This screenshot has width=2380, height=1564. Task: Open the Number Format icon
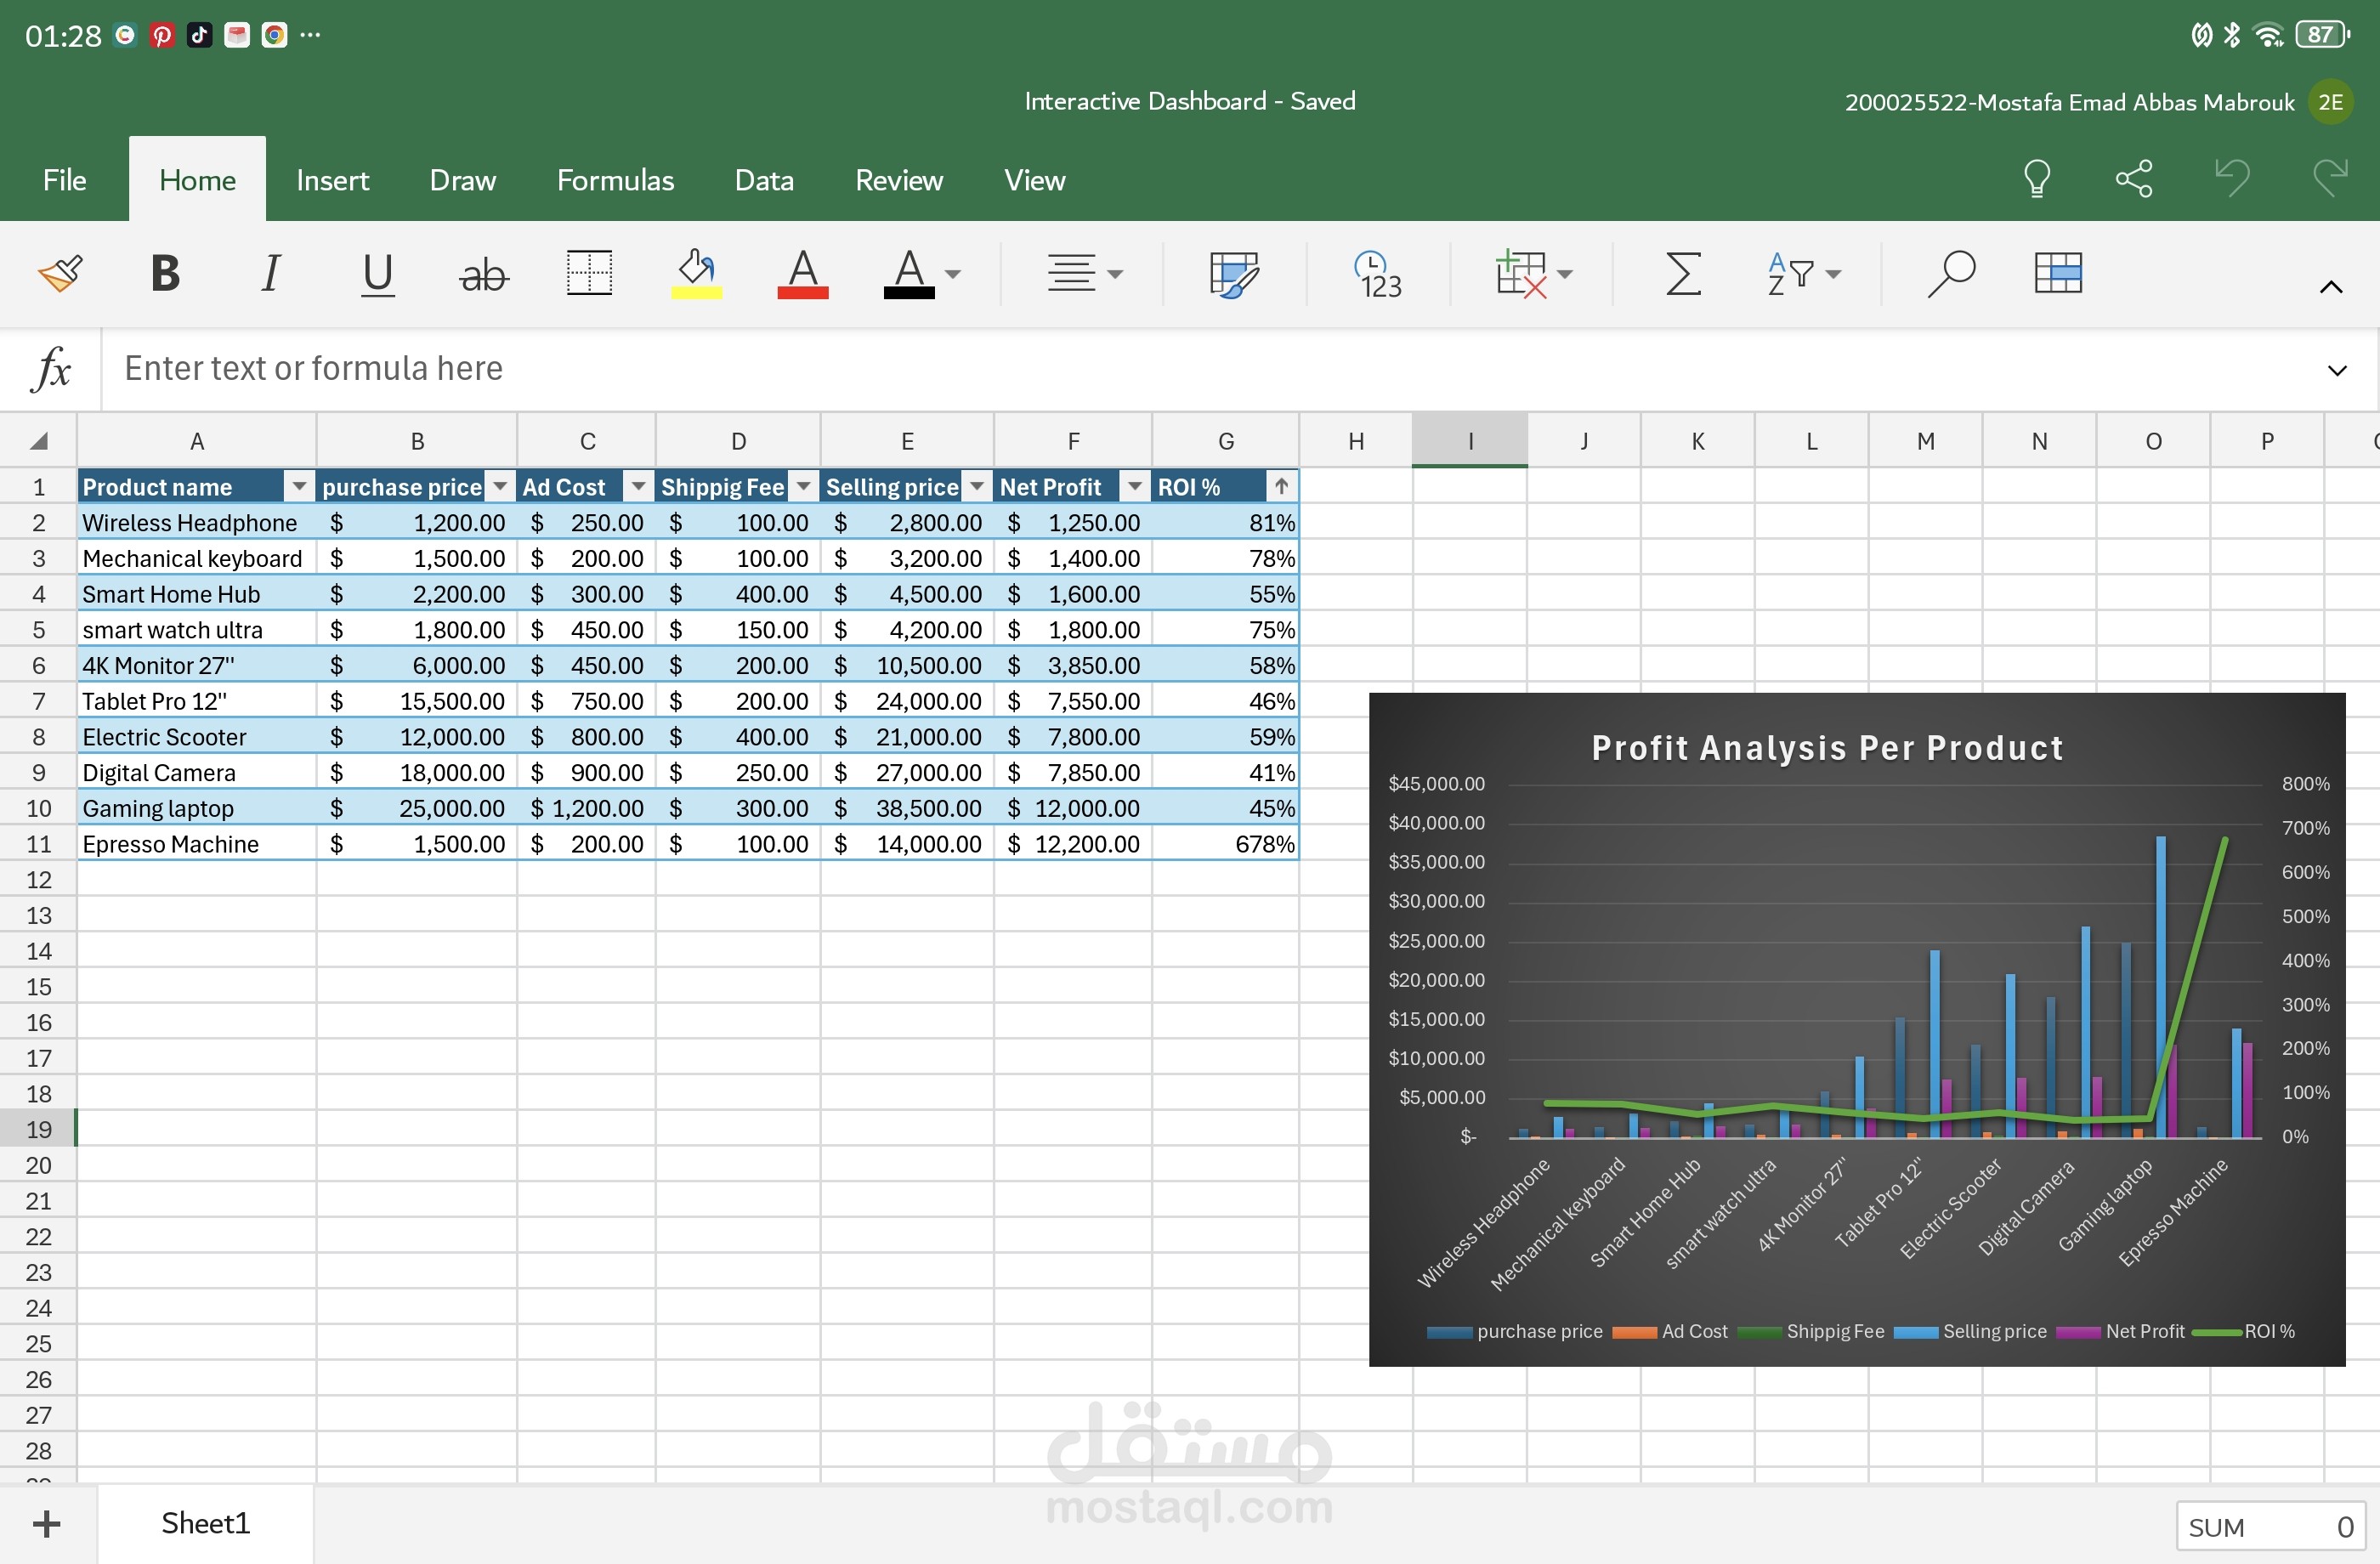pos(1378,274)
